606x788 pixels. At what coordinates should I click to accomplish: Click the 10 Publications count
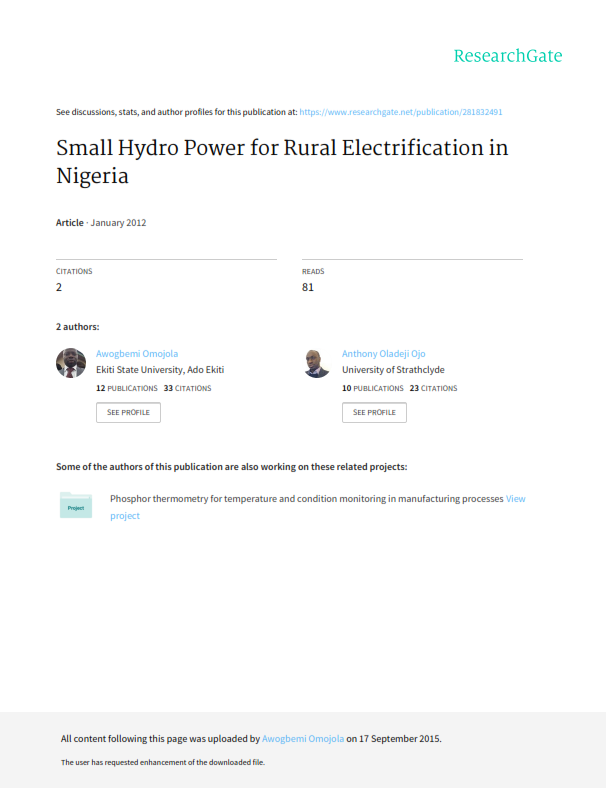(373, 388)
